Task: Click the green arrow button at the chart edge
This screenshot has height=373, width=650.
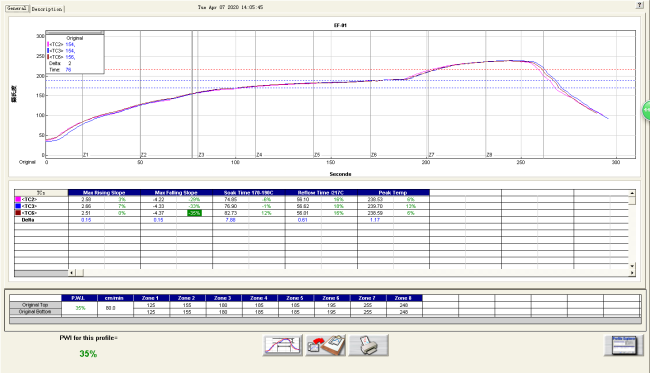Action: [x=646, y=111]
